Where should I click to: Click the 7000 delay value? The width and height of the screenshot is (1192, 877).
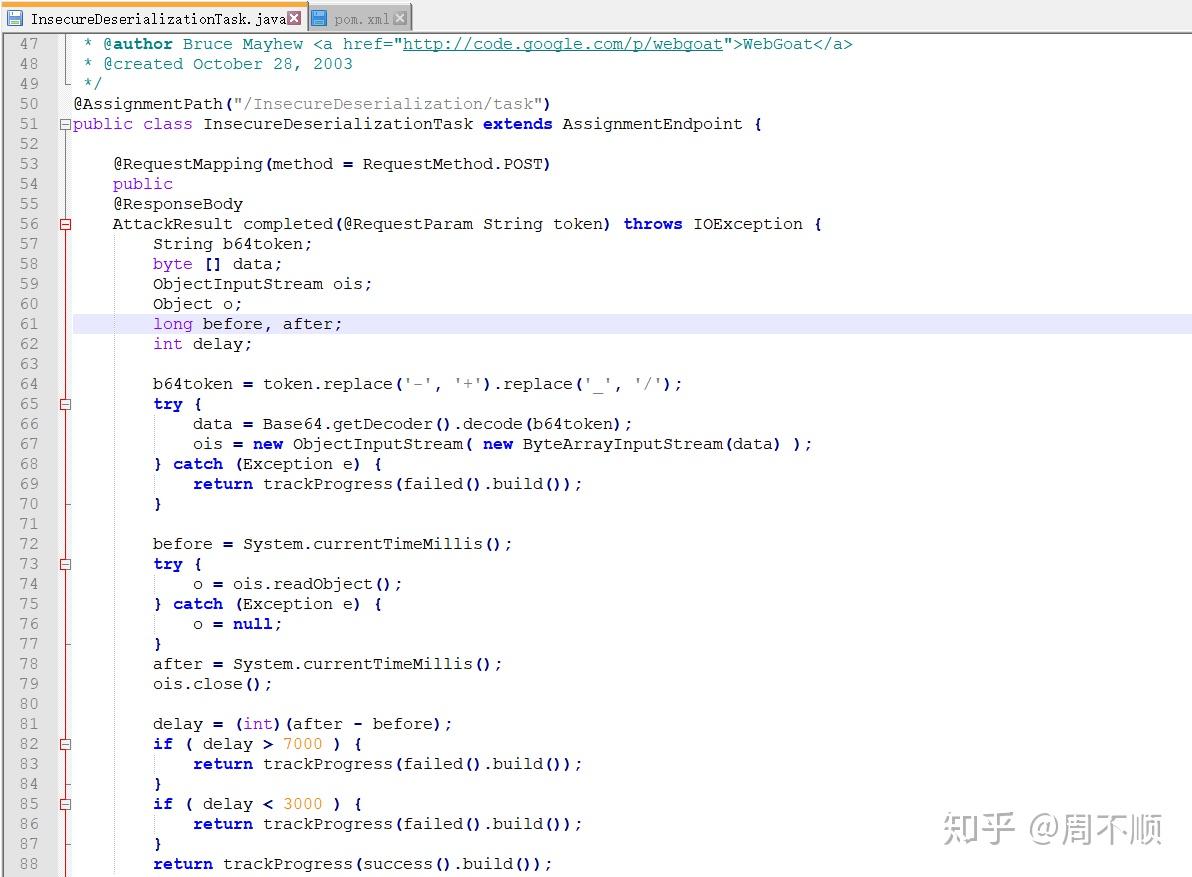point(303,744)
